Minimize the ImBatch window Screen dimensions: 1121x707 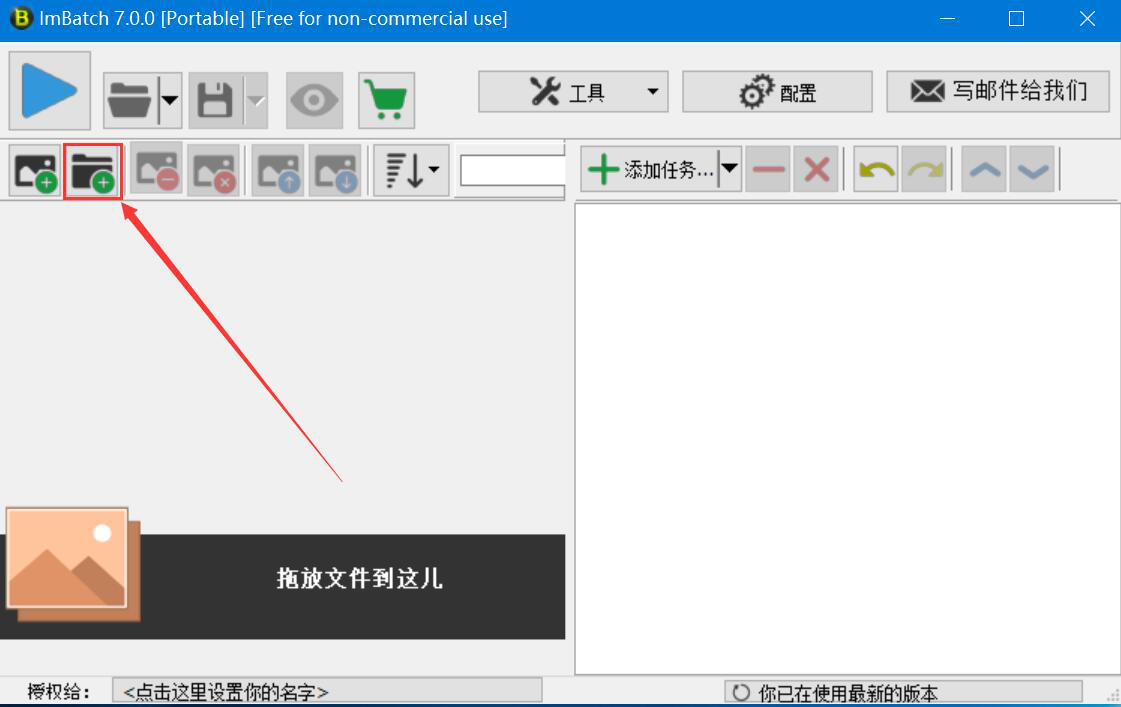click(x=947, y=19)
